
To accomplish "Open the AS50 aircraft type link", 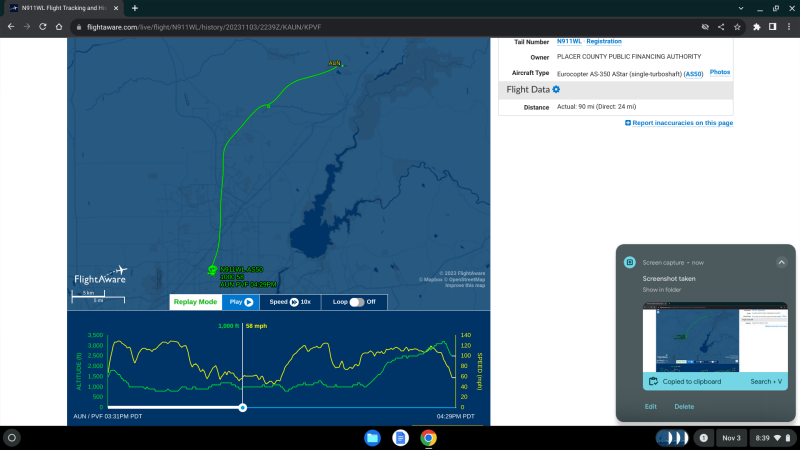I will (x=693, y=74).
